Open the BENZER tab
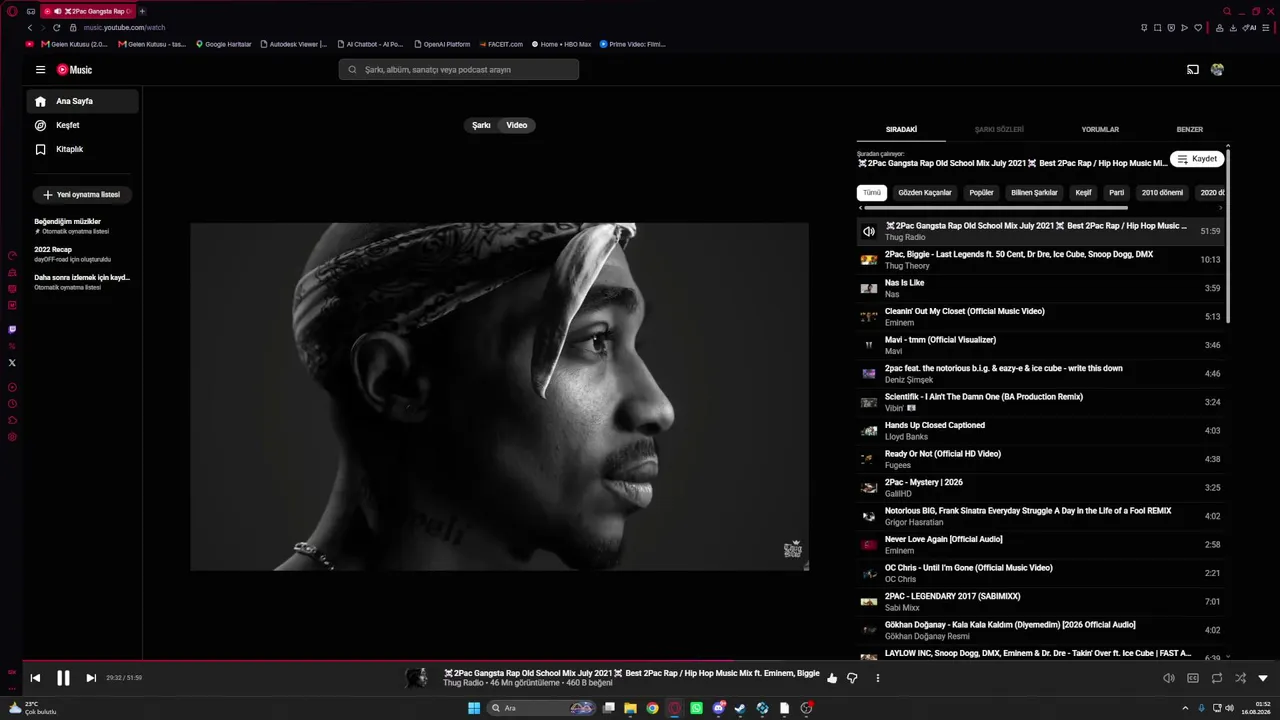This screenshot has width=1280, height=720. pyautogui.click(x=1190, y=129)
